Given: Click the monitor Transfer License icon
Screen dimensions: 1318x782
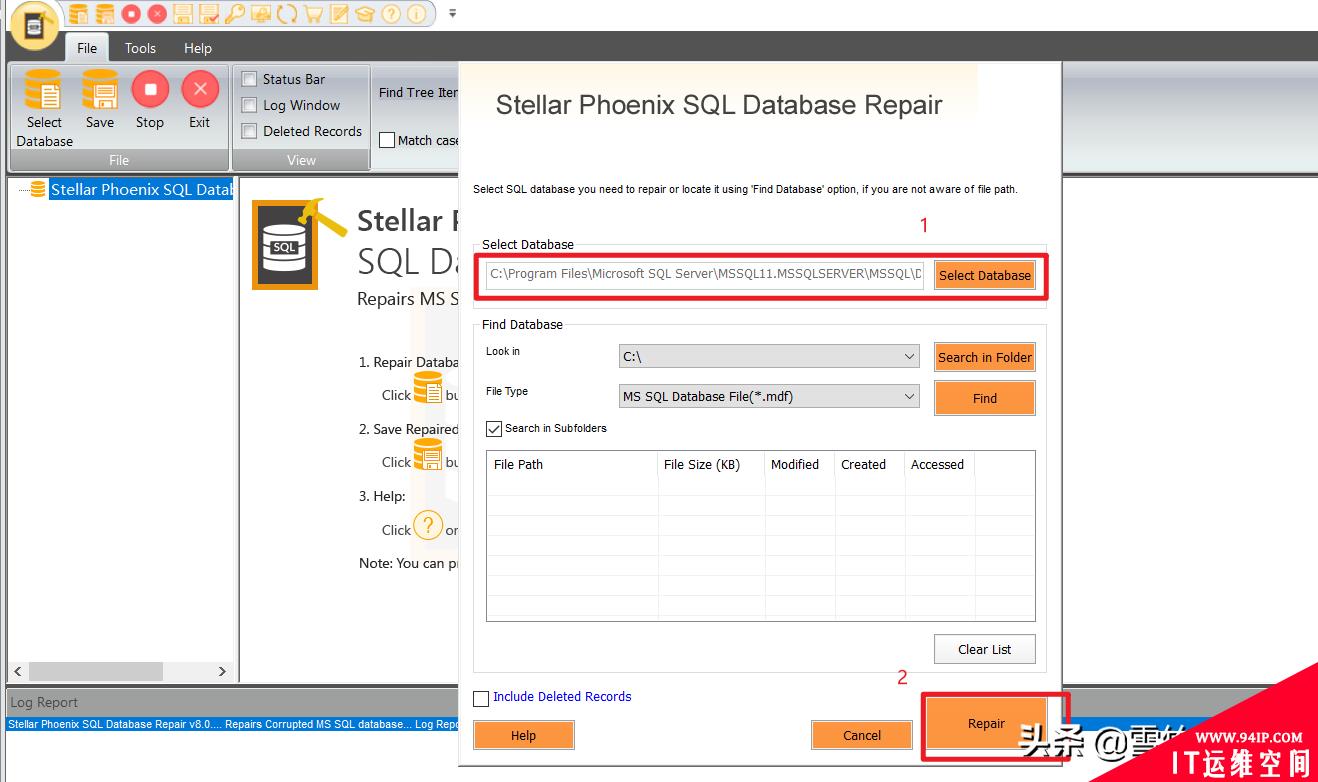Looking at the screenshot, I should (261, 14).
